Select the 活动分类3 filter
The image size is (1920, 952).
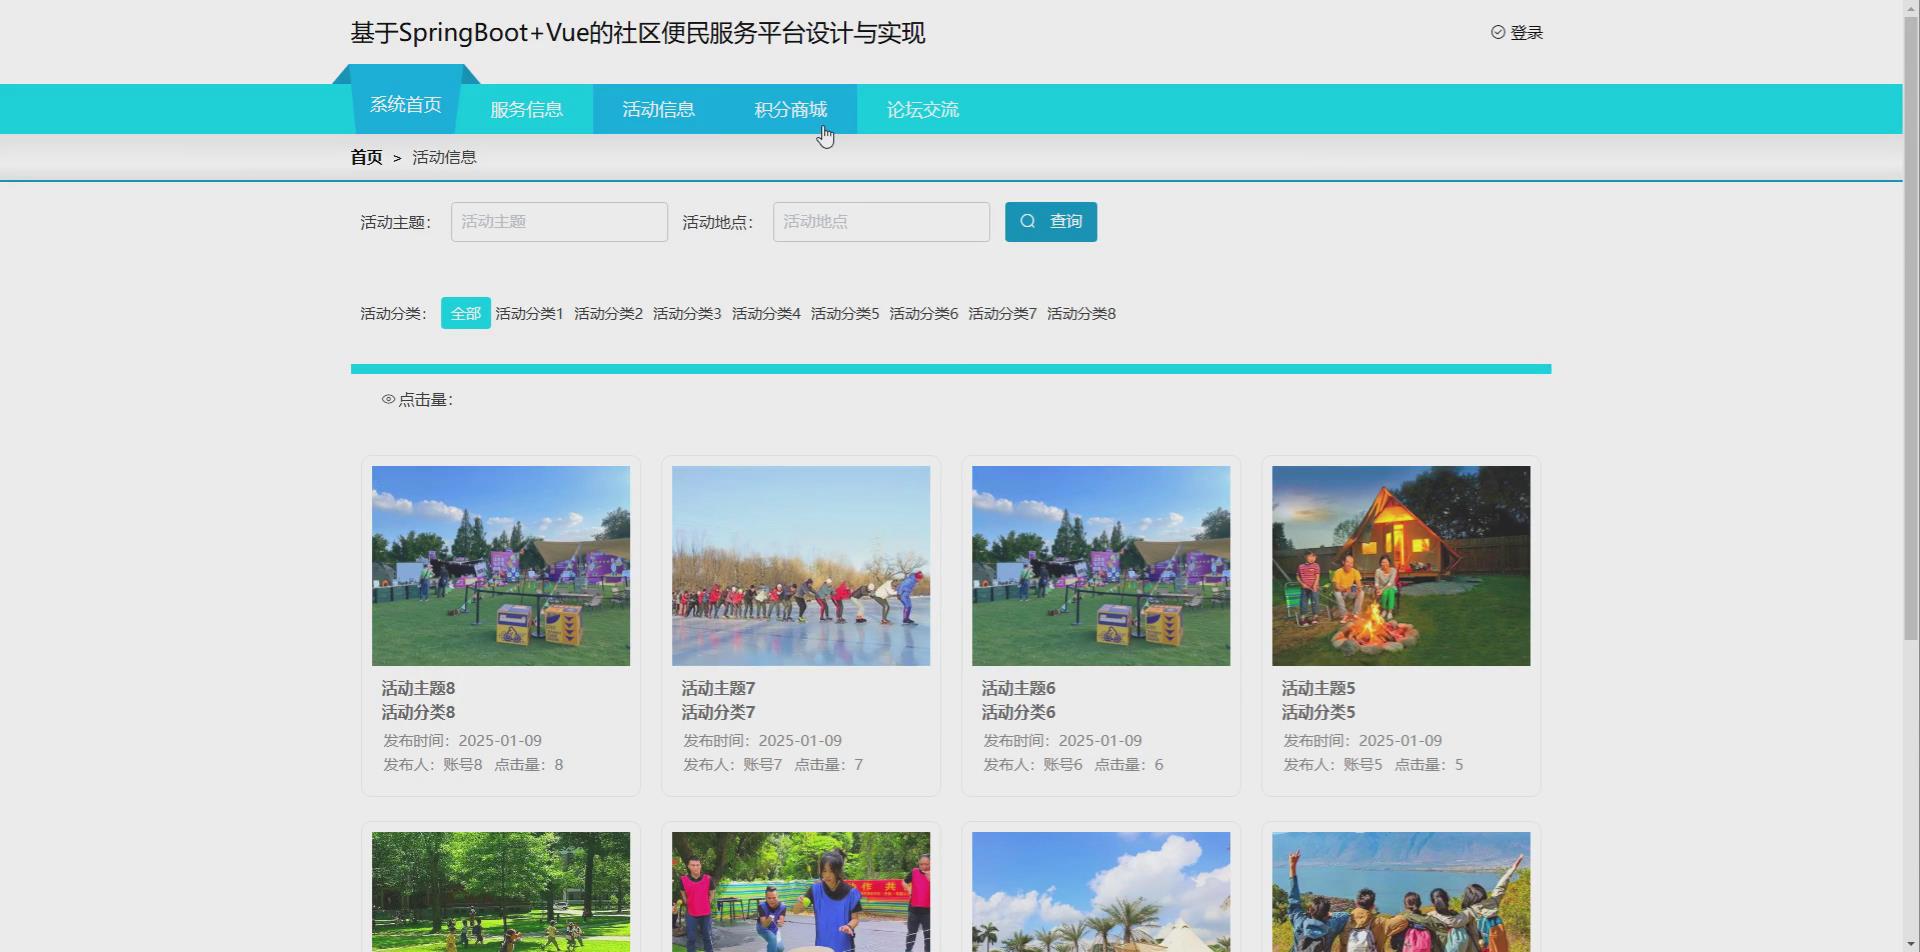point(687,313)
